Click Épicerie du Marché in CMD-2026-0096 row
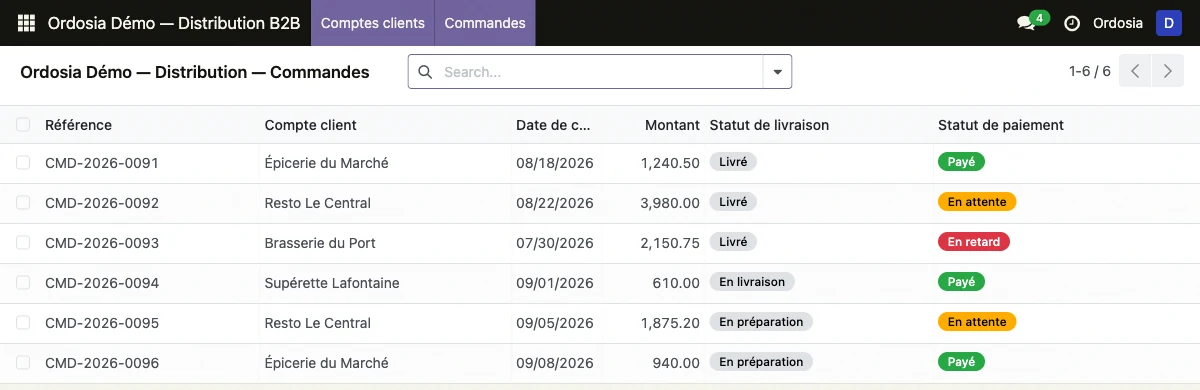The width and height of the screenshot is (1200, 390). click(x=326, y=363)
